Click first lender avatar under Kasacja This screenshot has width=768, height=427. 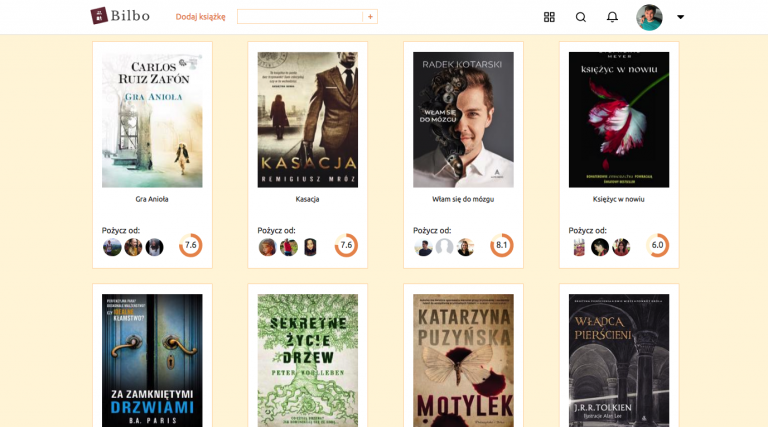click(x=267, y=247)
